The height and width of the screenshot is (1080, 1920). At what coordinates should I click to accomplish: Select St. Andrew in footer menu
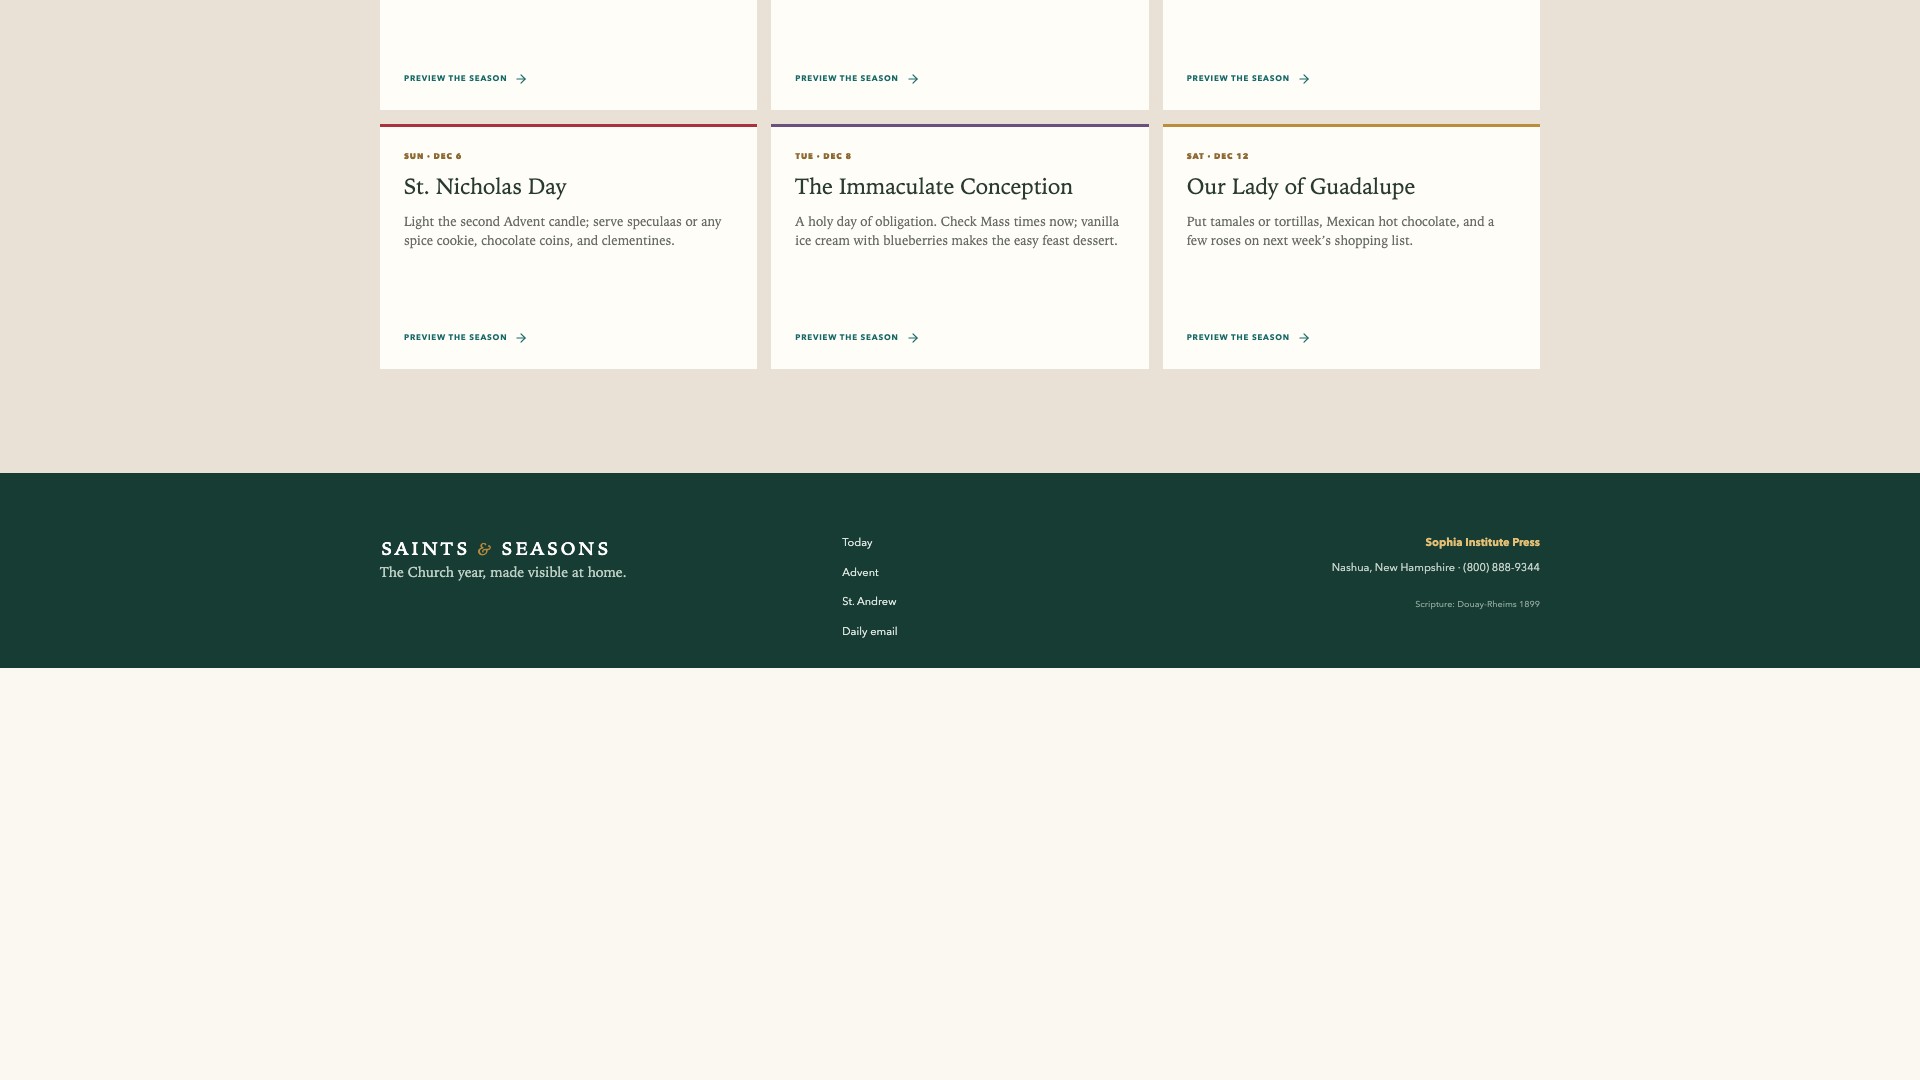[x=869, y=601]
